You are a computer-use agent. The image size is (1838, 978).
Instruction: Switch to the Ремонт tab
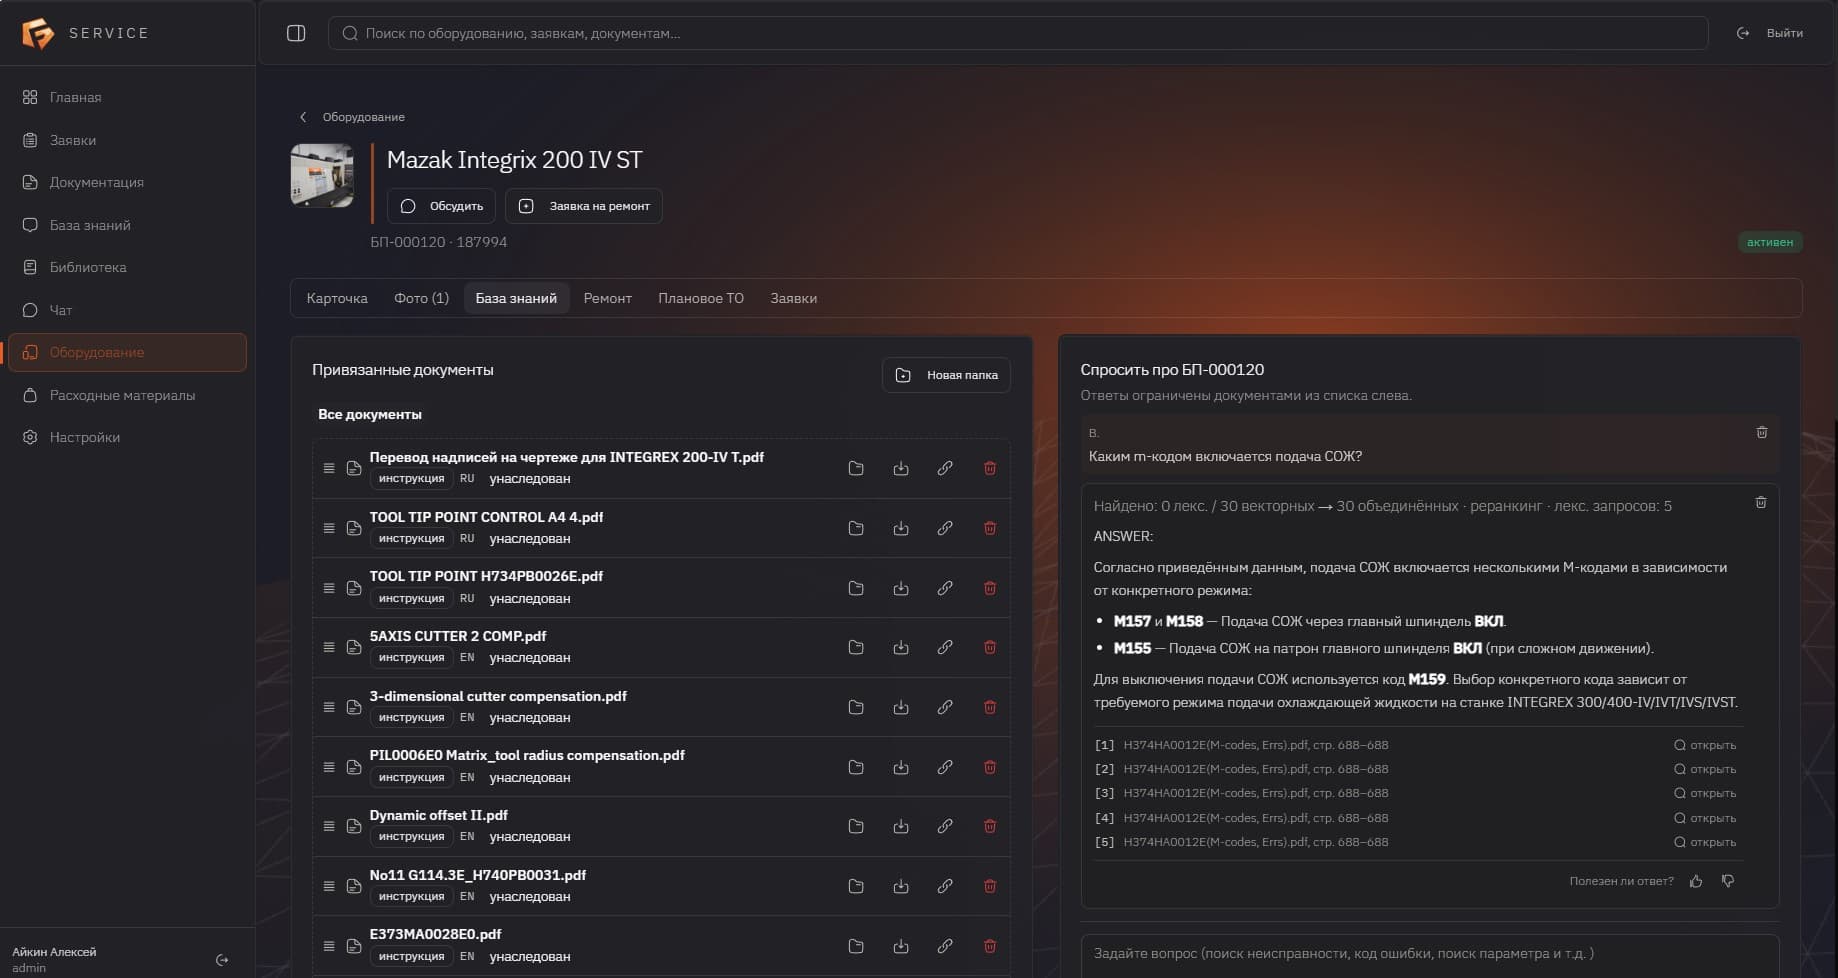[608, 298]
